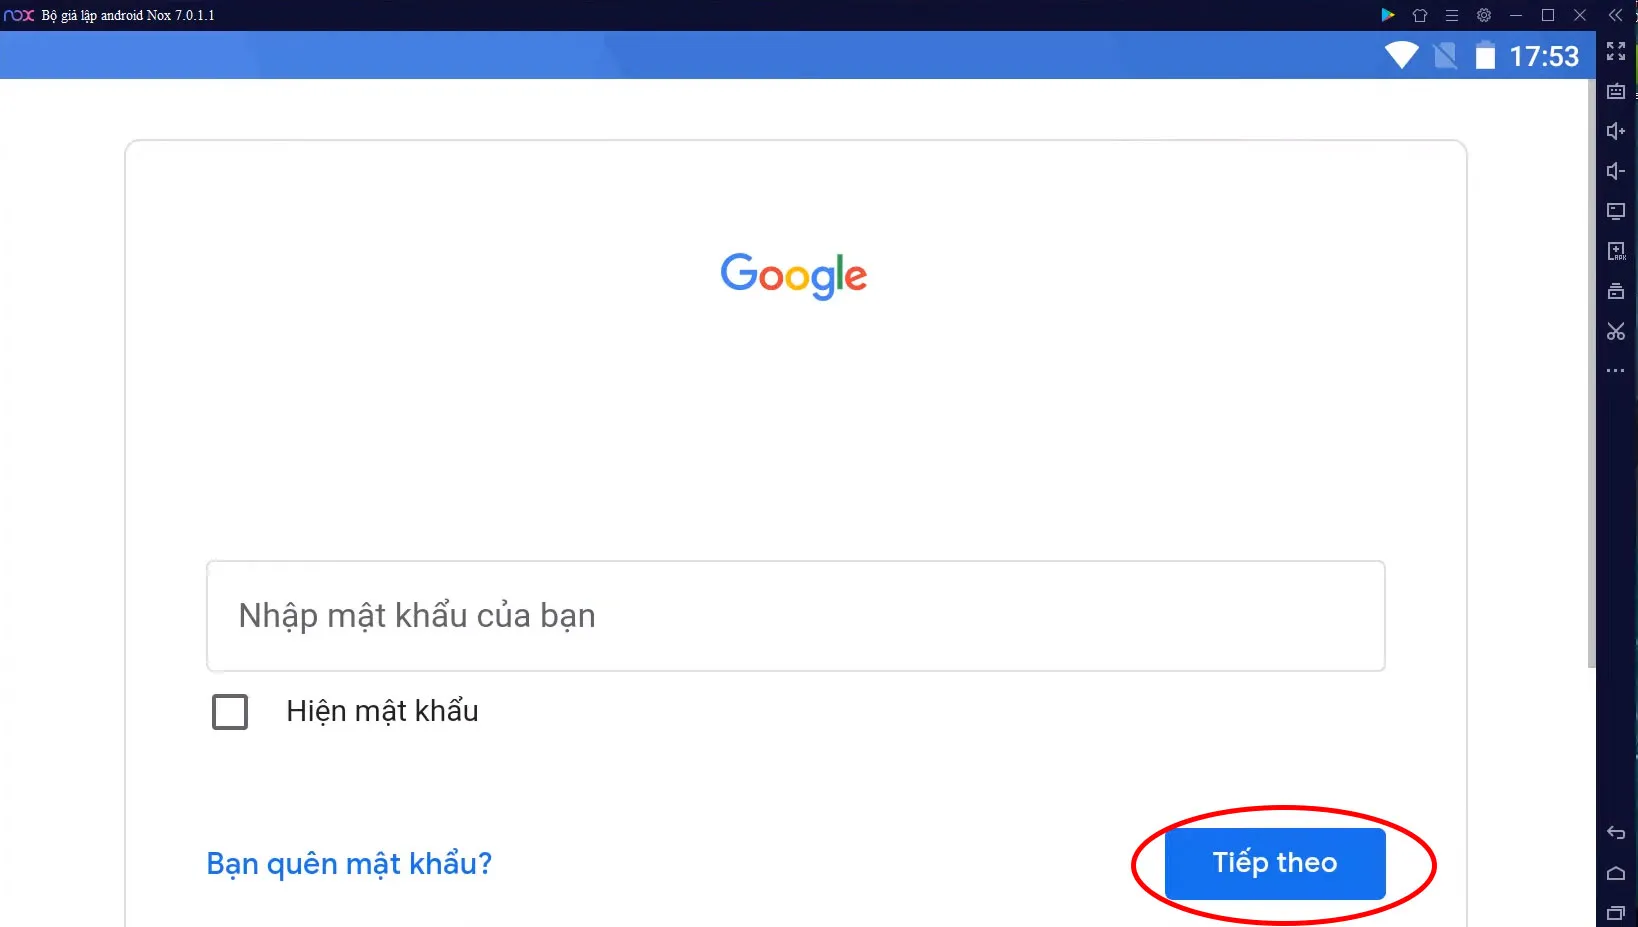The width and height of the screenshot is (1638, 927).
Task: Collapse the sidebar with the double-chevron
Action: pos(1616,15)
